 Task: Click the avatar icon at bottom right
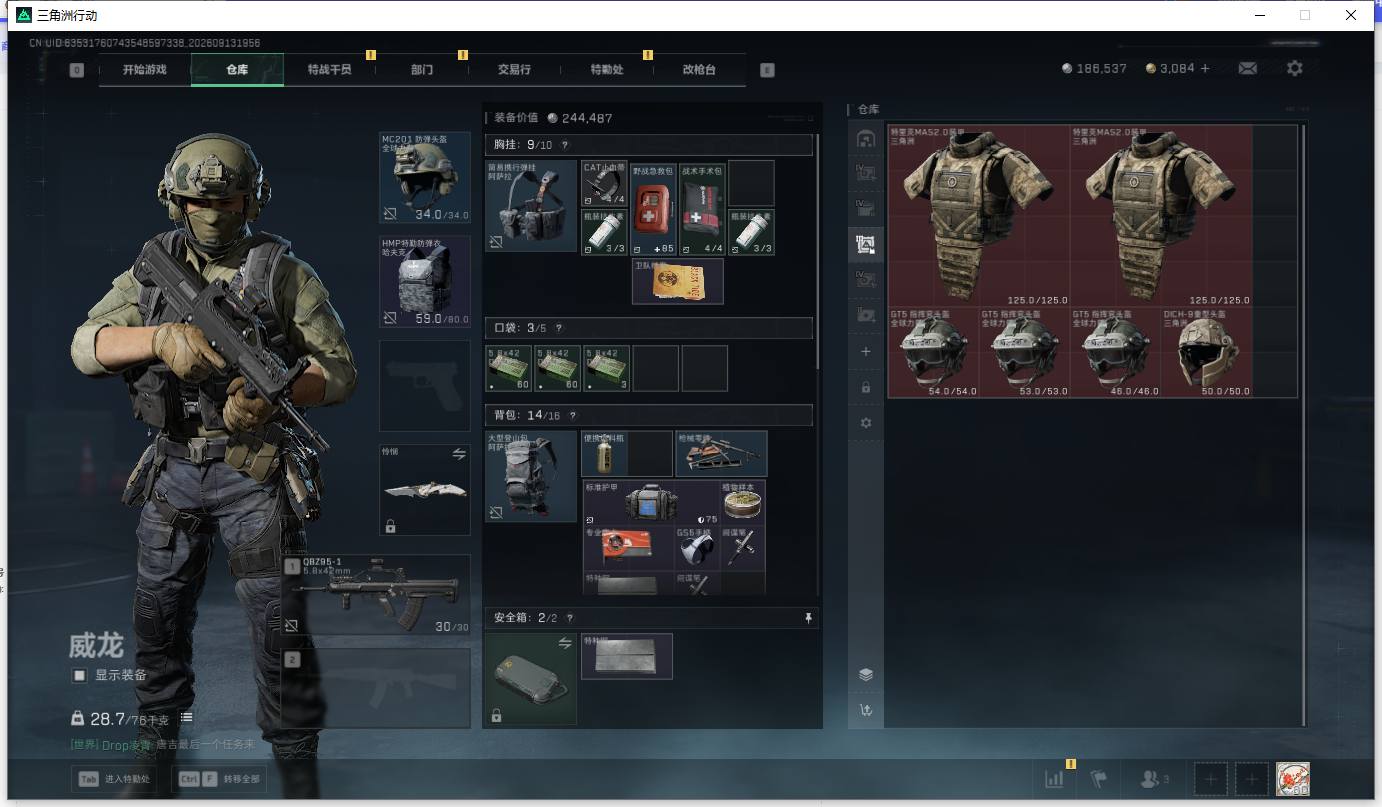[x=1293, y=778]
